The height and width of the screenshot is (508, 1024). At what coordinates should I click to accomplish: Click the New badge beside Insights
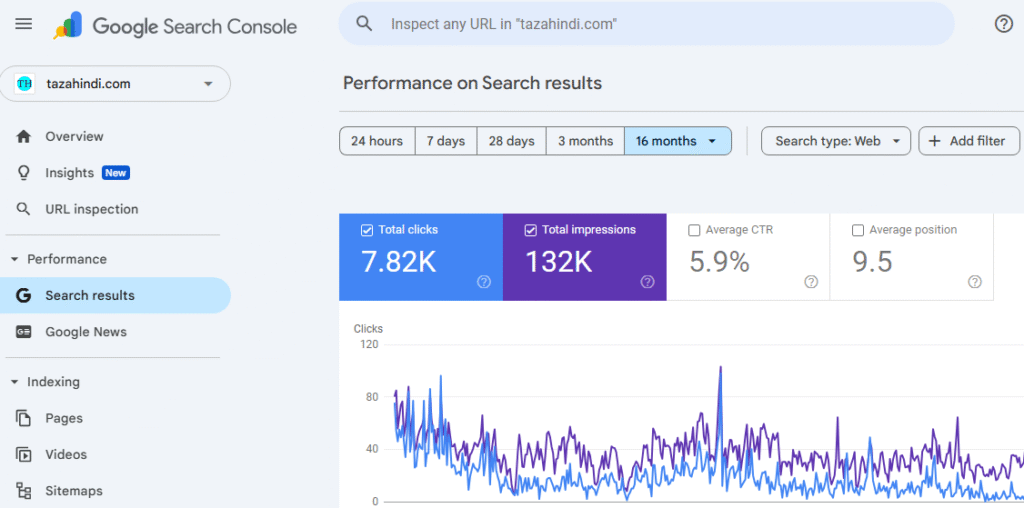(116, 173)
